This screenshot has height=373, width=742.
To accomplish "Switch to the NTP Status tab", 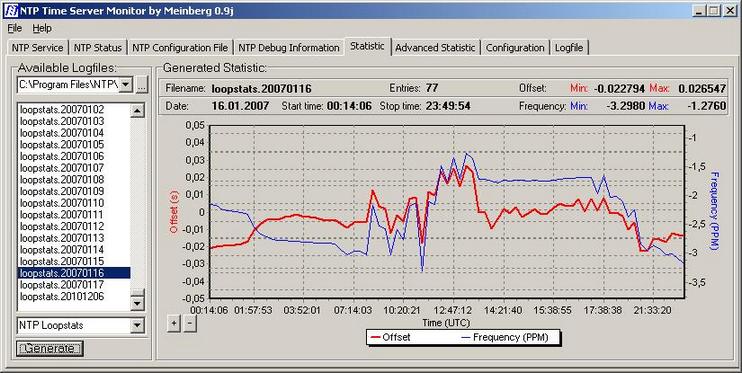I will (x=98, y=48).
